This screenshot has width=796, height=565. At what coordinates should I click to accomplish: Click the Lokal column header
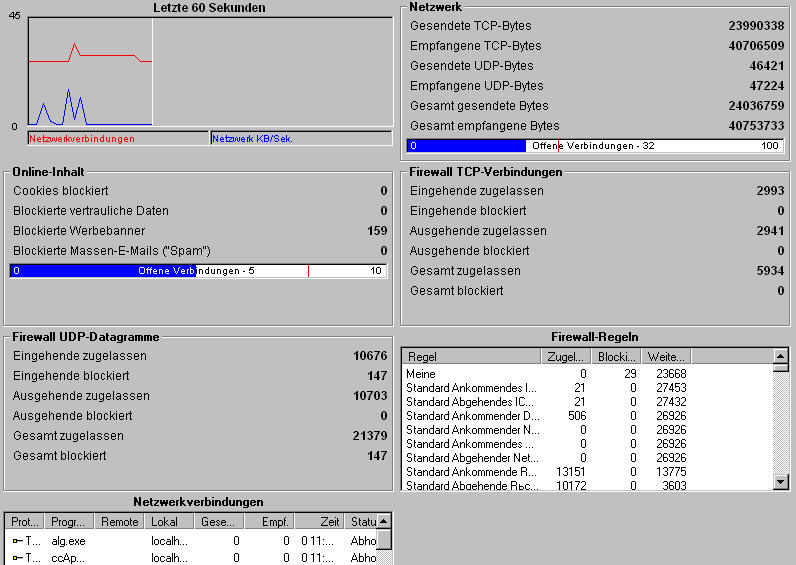coord(169,521)
